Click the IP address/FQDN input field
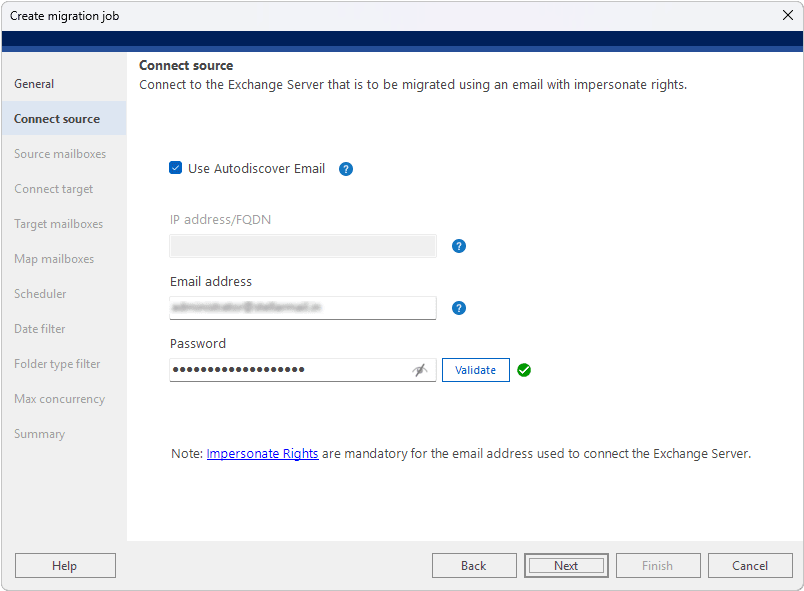Image resolution: width=804 pixels, height=591 pixels. [303, 246]
